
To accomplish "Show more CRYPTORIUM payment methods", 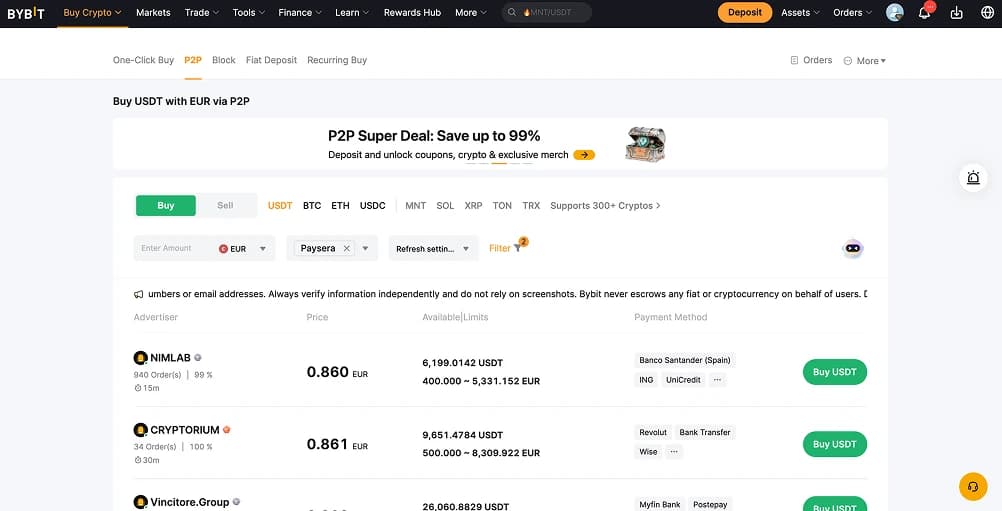I will click(x=674, y=452).
